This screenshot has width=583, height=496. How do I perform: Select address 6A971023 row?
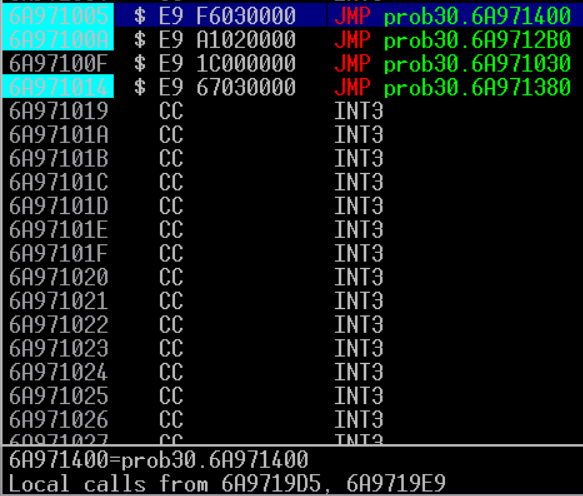tap(58, 349)
